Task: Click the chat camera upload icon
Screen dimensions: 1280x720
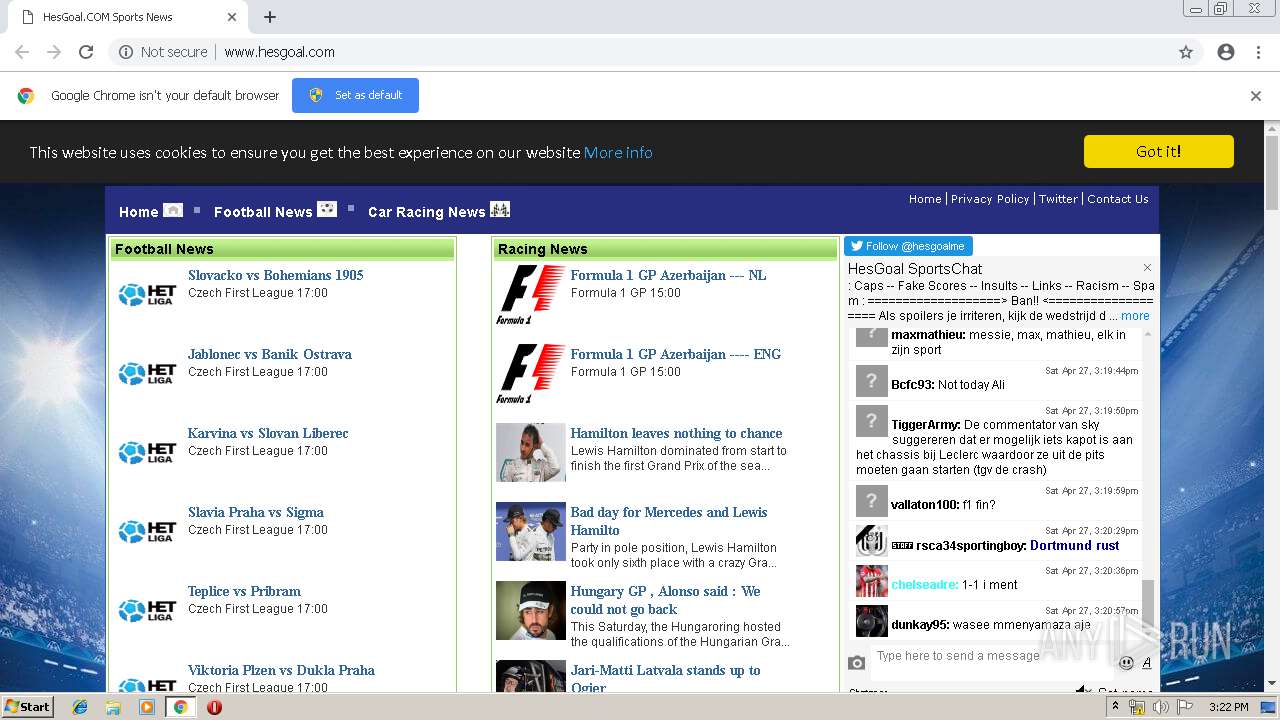Action: pos(857,662)
